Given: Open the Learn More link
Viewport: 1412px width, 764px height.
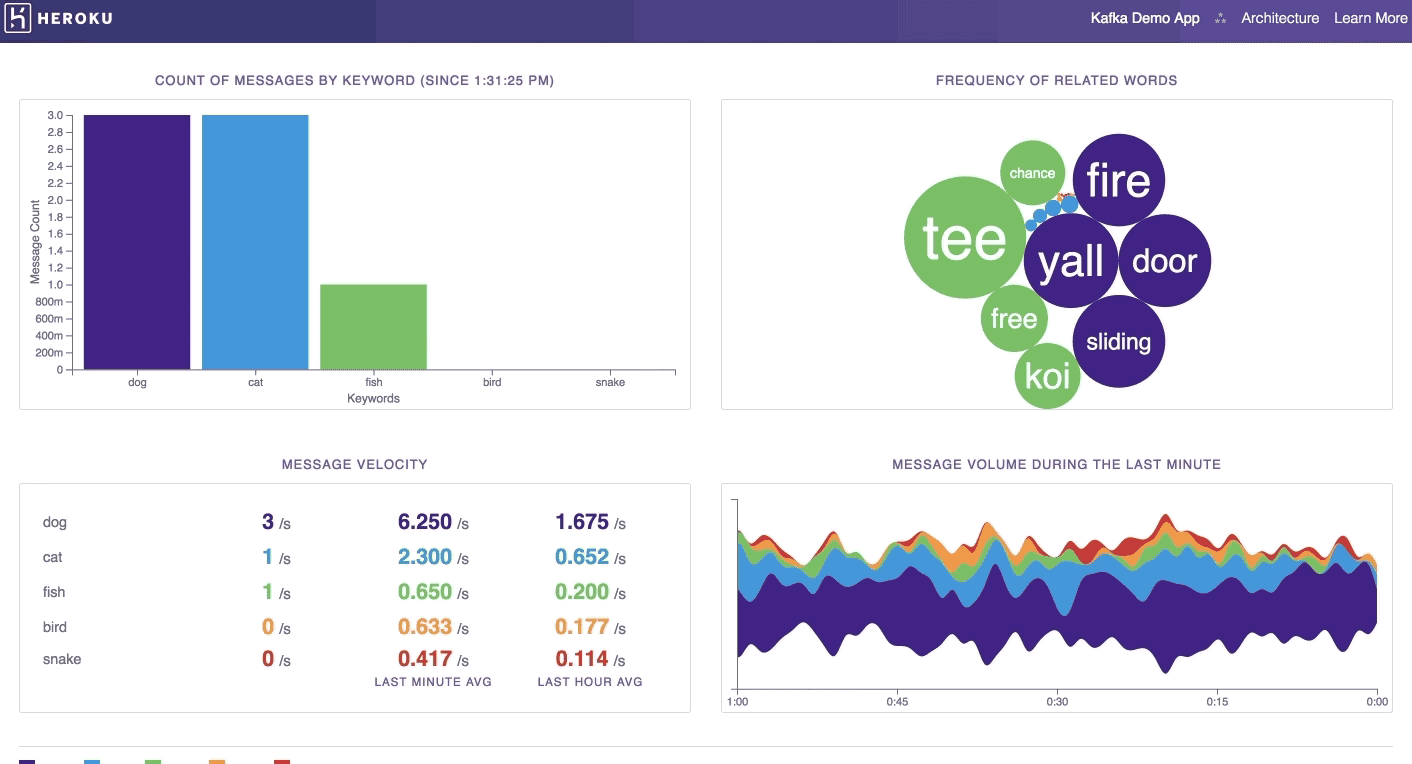Looking at the screenshot, I should 1370,17.
